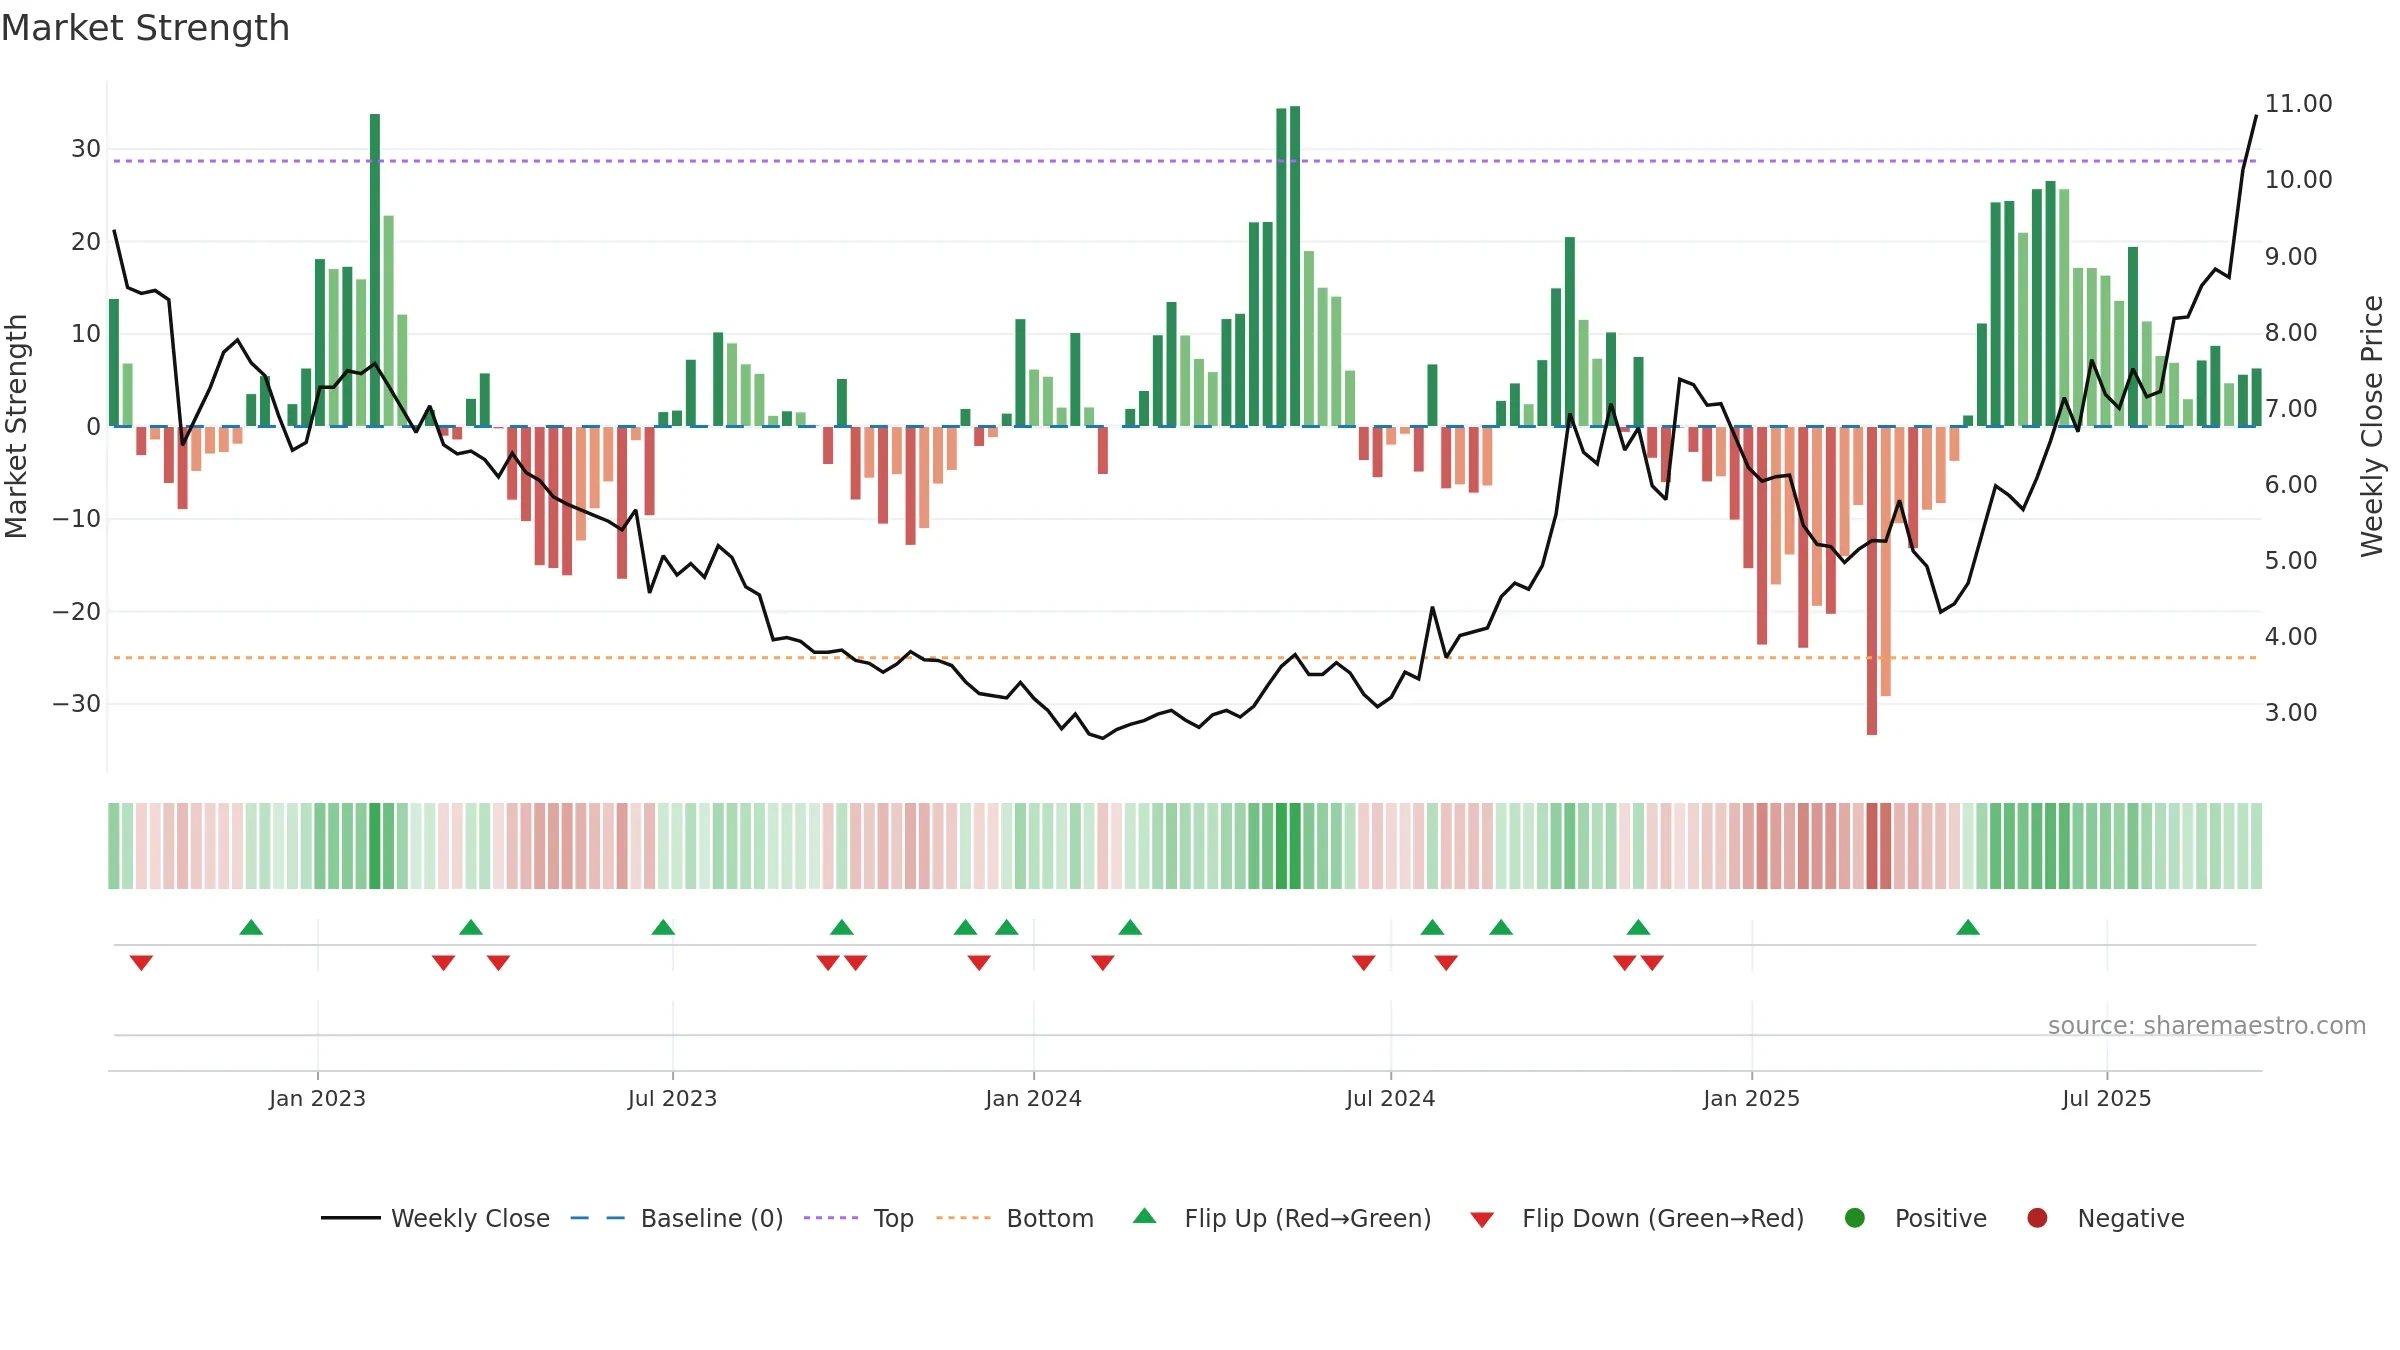Toggle the Baseline (0) legend entry
2400x1350 pixels.
[x=677, y=1218]
